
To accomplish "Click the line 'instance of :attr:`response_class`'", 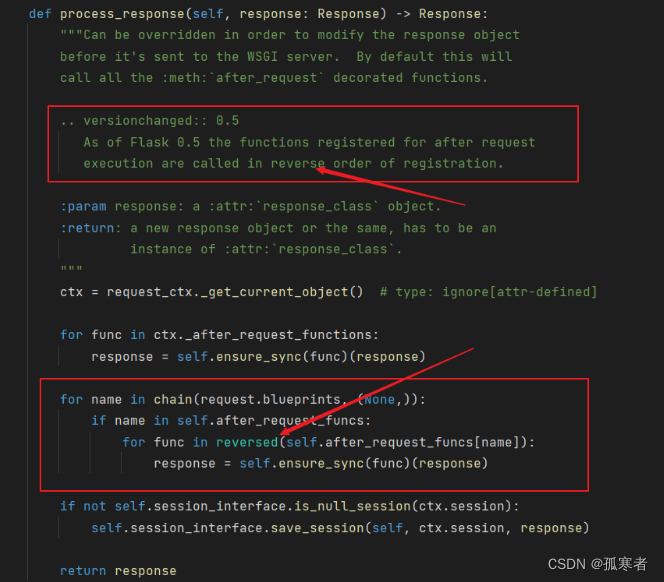I will tap(266, 249).
